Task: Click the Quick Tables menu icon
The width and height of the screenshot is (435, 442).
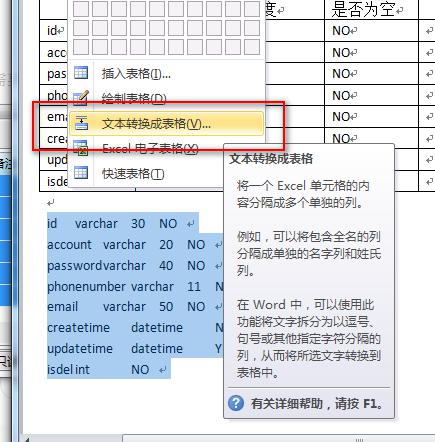Action: coord(81,173)
